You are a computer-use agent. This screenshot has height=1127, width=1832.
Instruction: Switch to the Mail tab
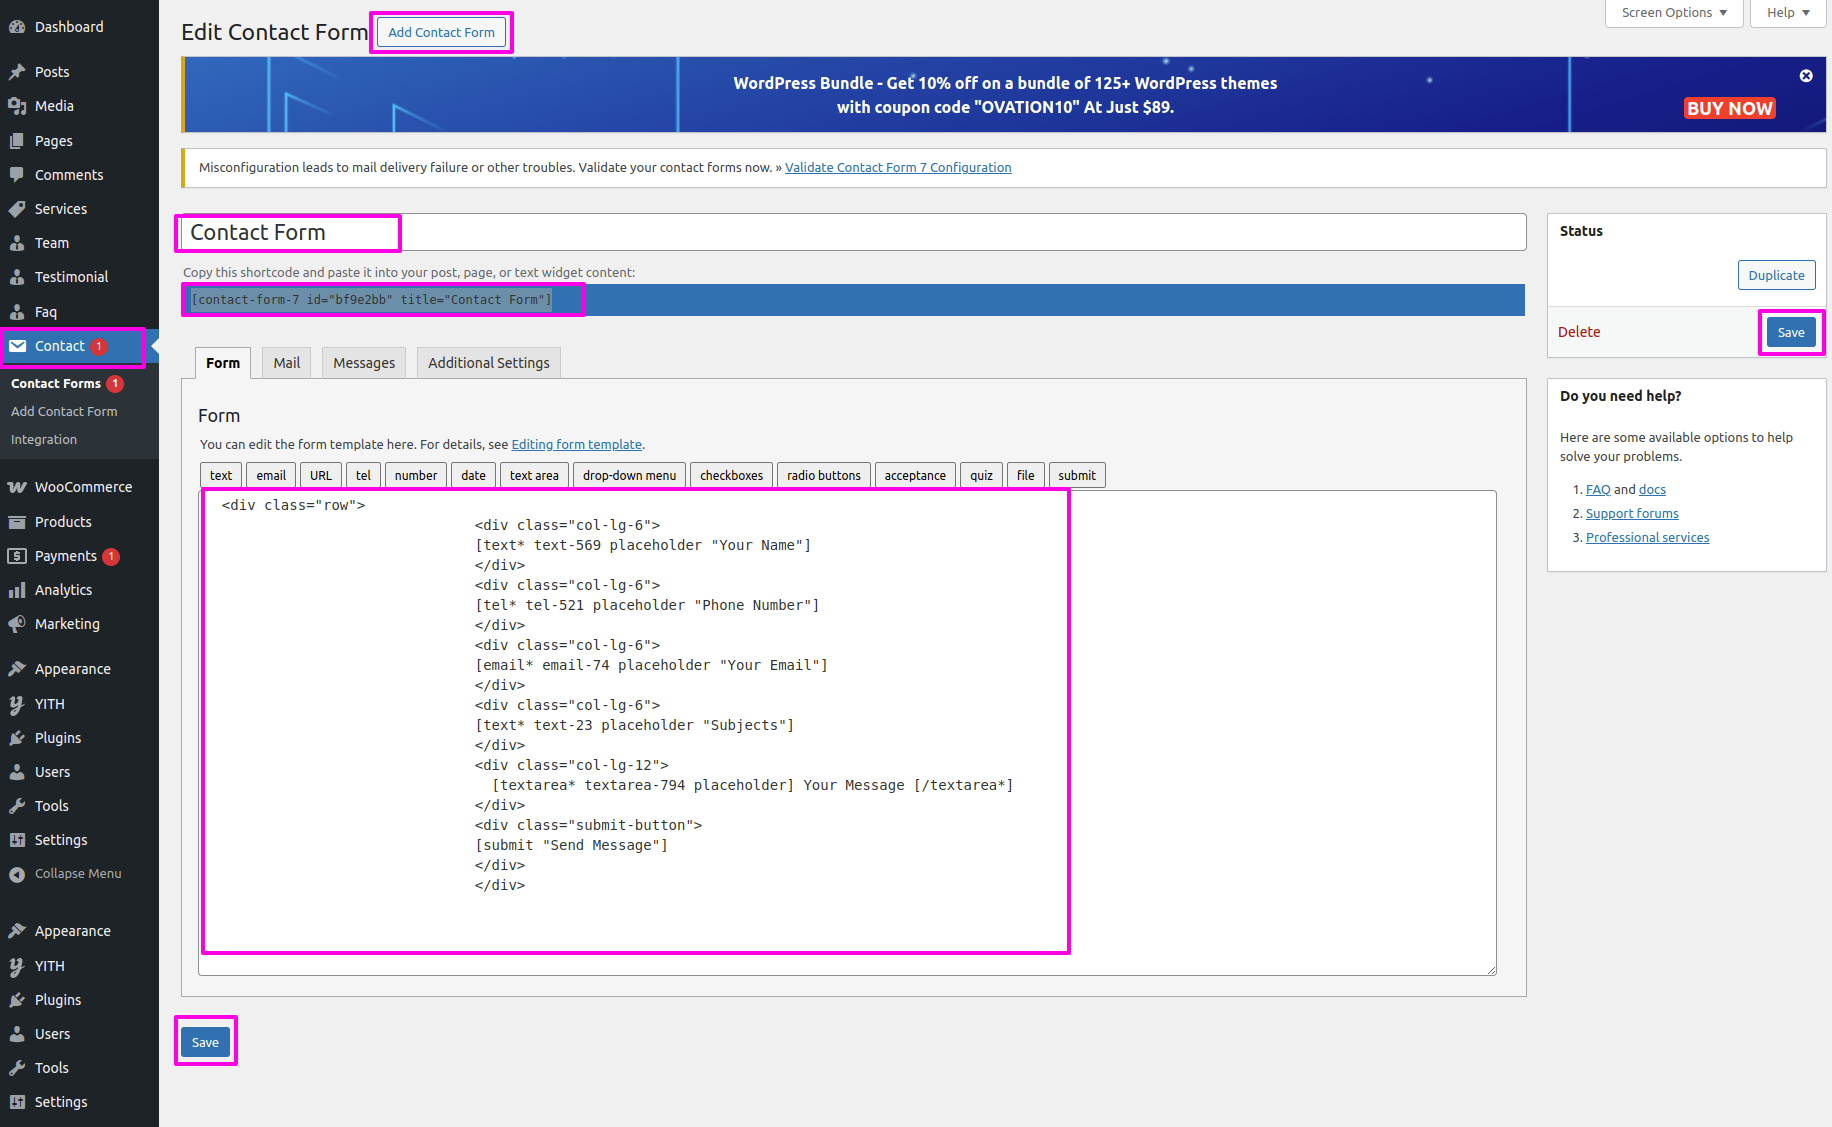287,363
